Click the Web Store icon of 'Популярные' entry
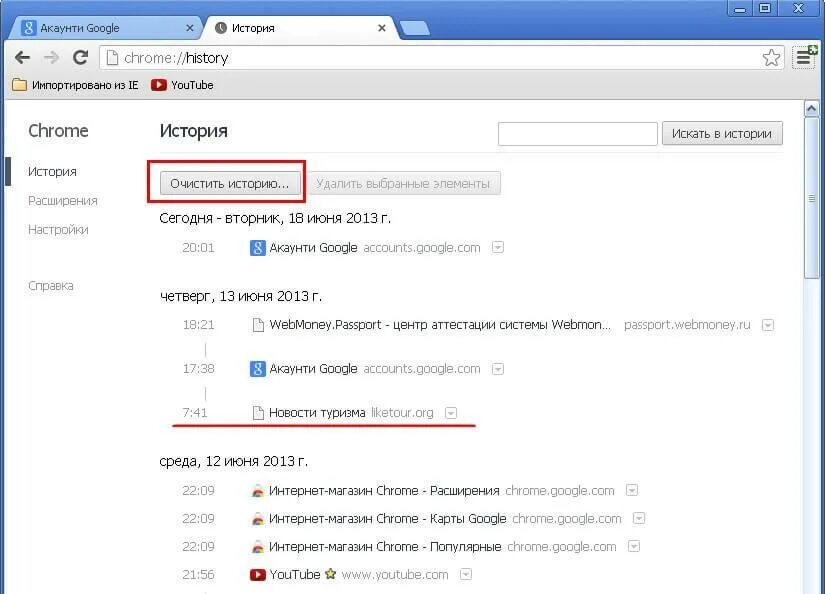825x594 pixels. point(257,547)
